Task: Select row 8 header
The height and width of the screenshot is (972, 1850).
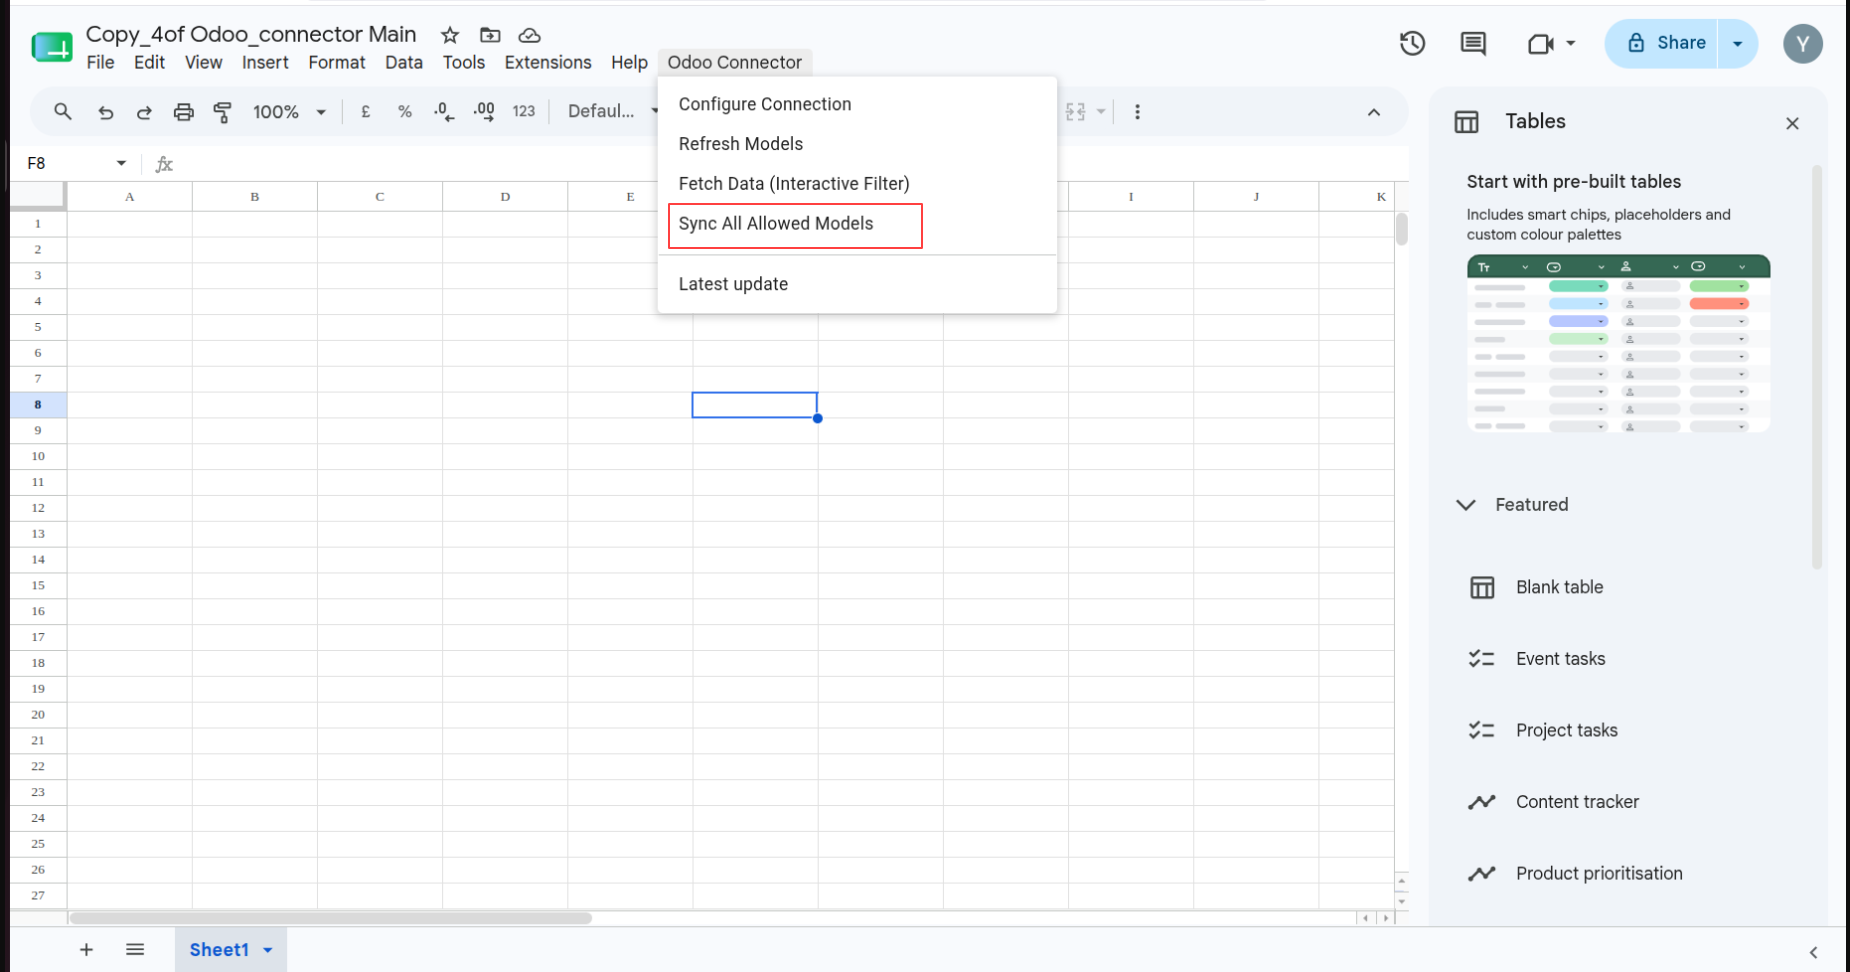Action: click(38, 405)
